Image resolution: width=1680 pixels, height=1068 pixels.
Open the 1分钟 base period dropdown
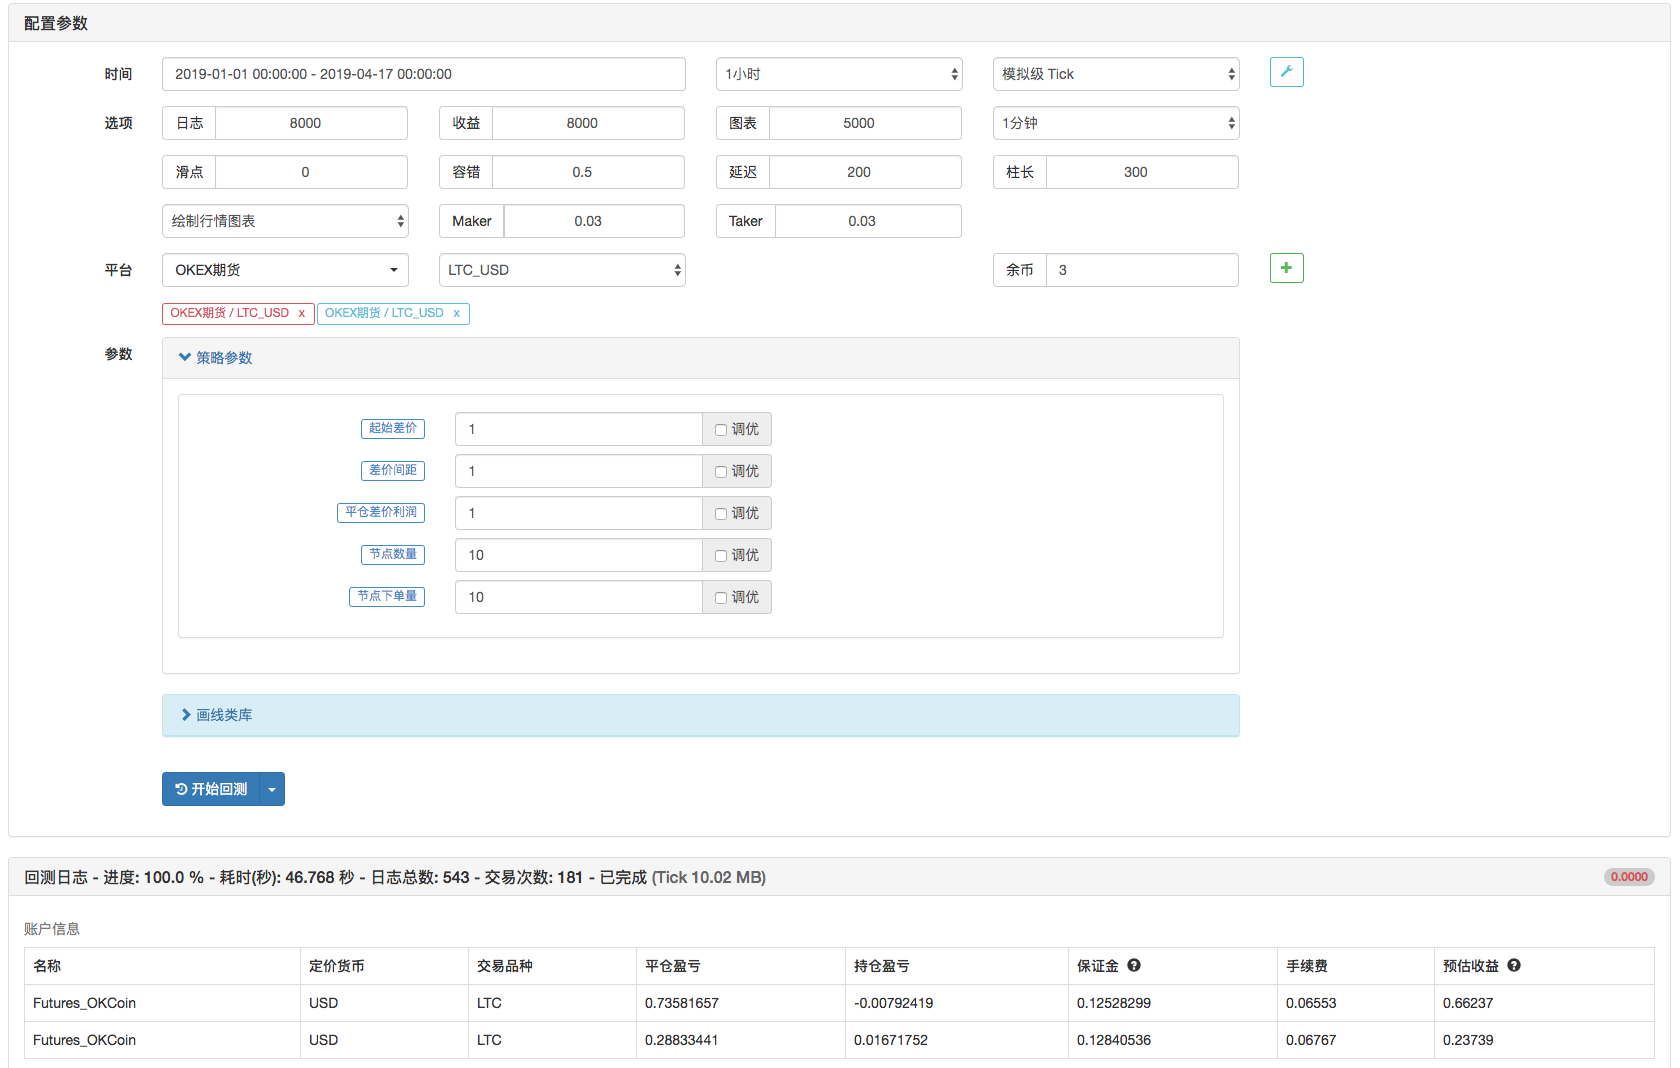1116,123
